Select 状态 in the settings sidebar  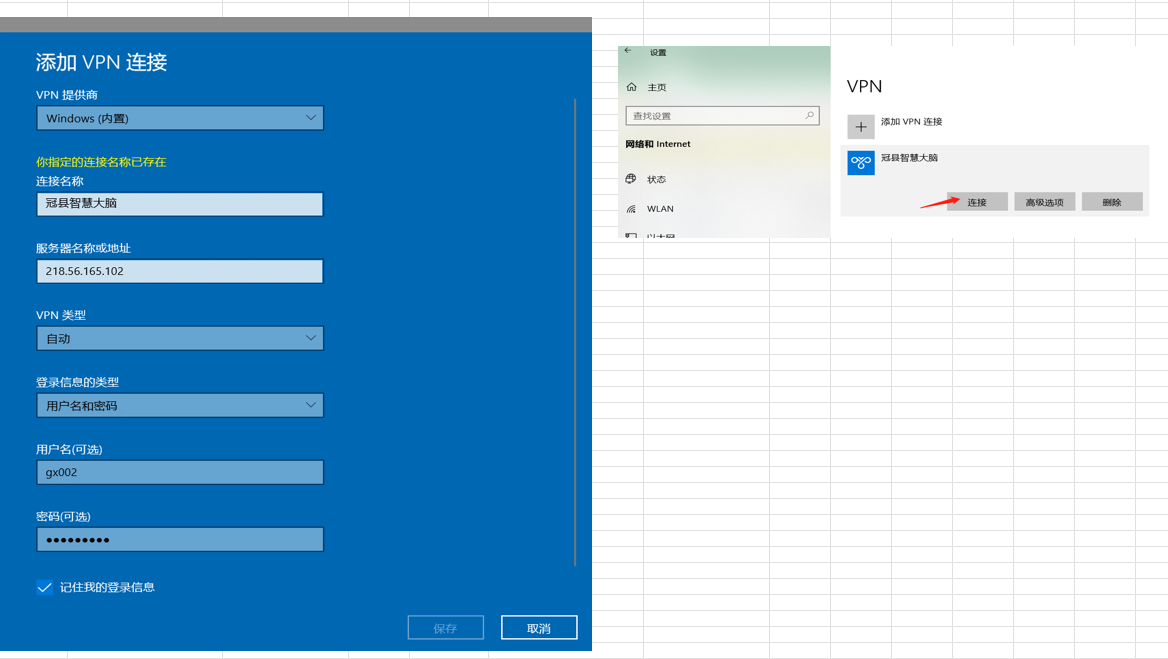point(656,180)
